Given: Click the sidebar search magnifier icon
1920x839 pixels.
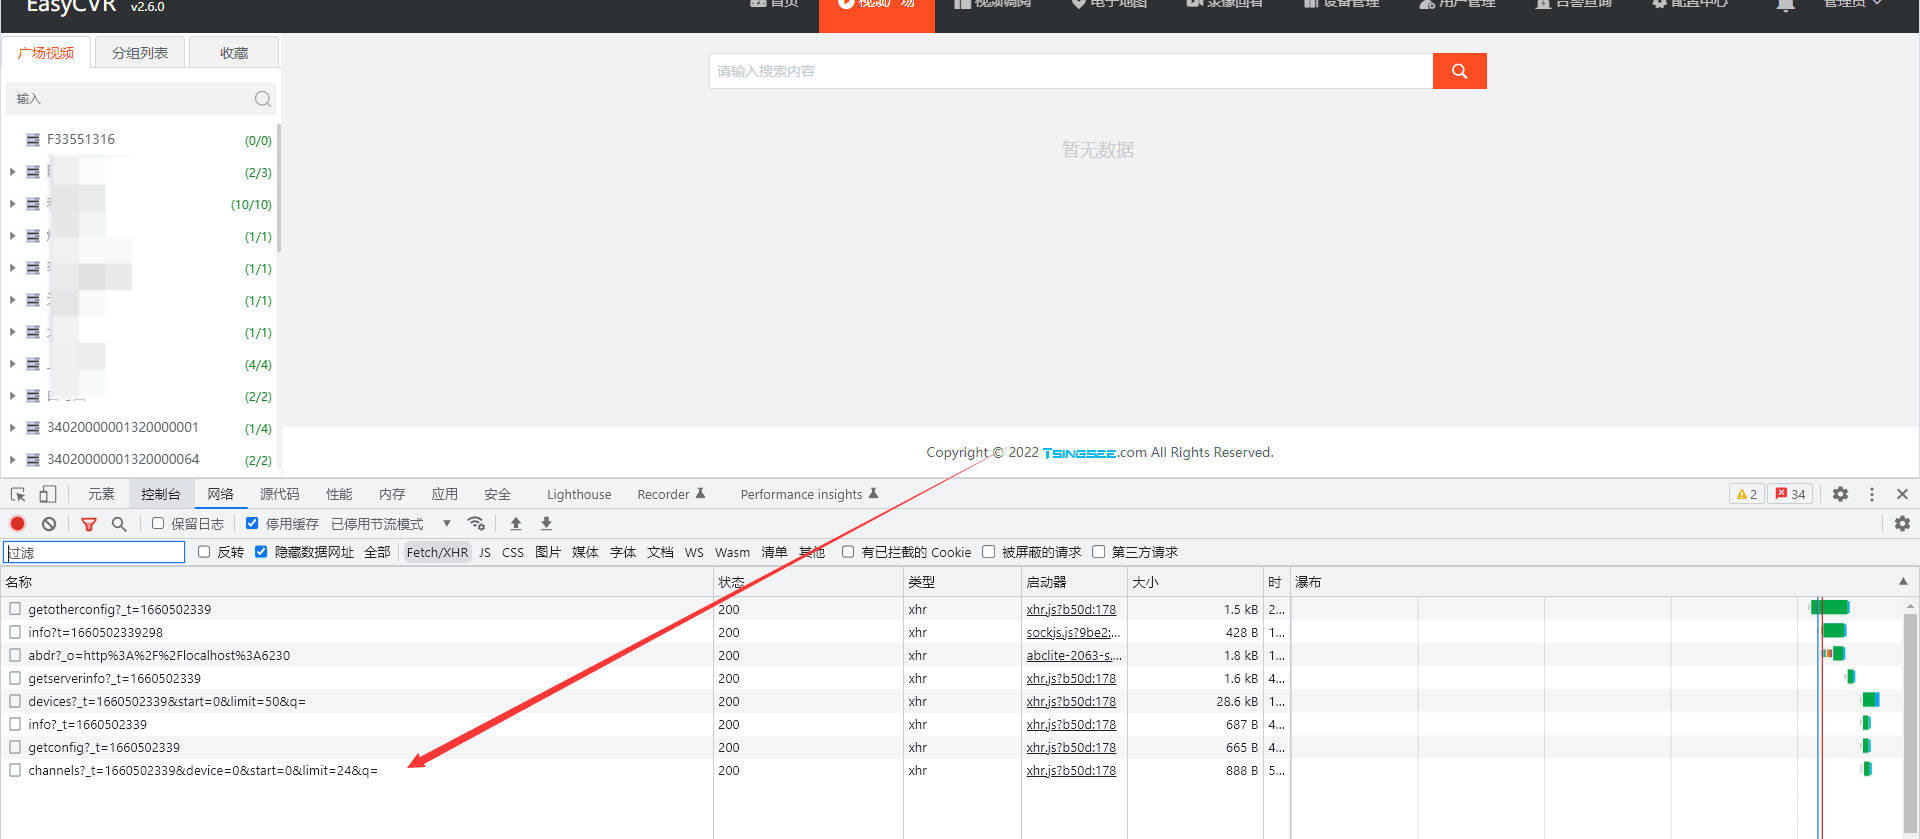Looking at the screenshot, I should [263, 99].
